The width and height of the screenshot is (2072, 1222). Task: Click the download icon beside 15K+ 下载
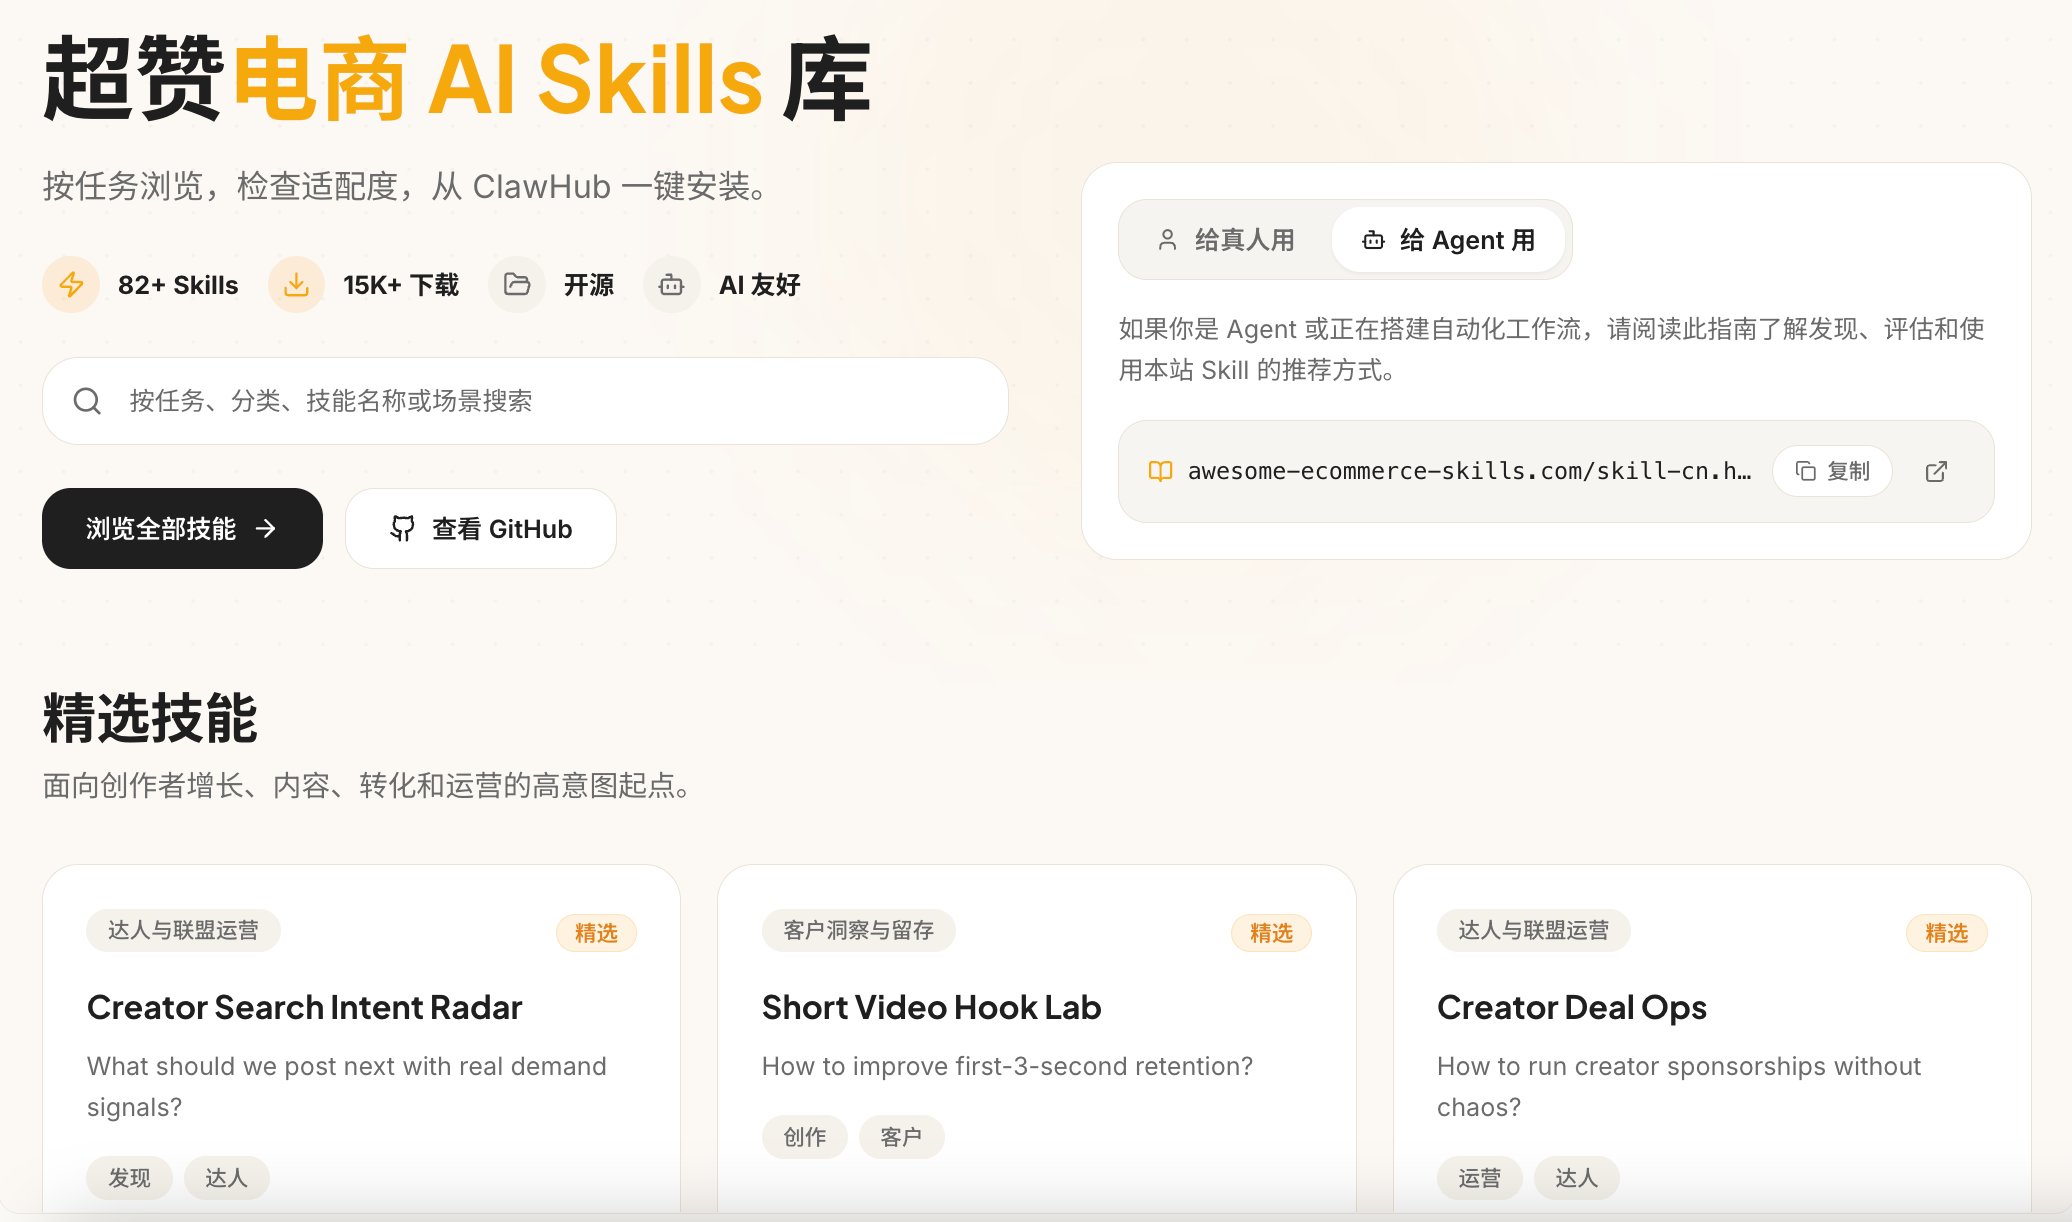296,285
